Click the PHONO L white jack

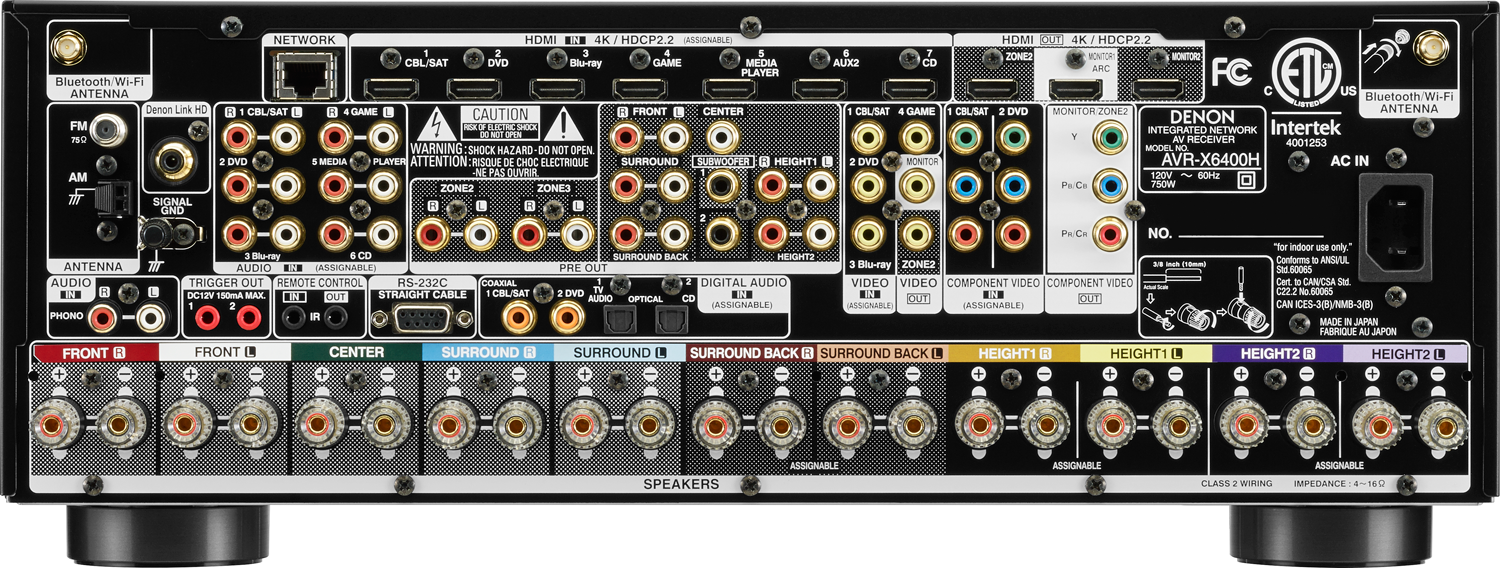(151, 319)
